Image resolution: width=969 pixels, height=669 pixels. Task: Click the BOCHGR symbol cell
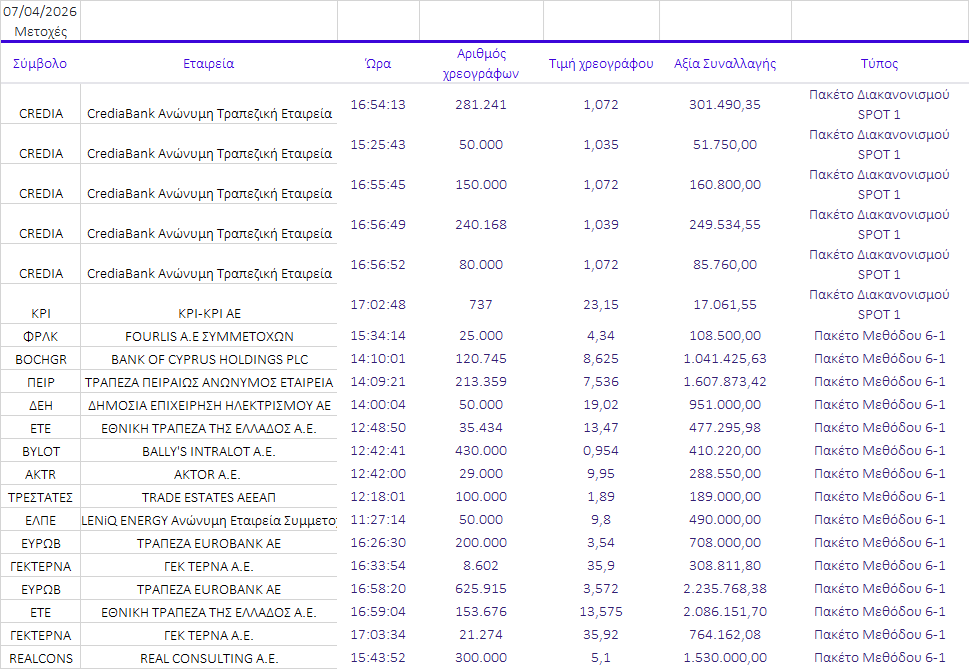[x=41, y=360]
